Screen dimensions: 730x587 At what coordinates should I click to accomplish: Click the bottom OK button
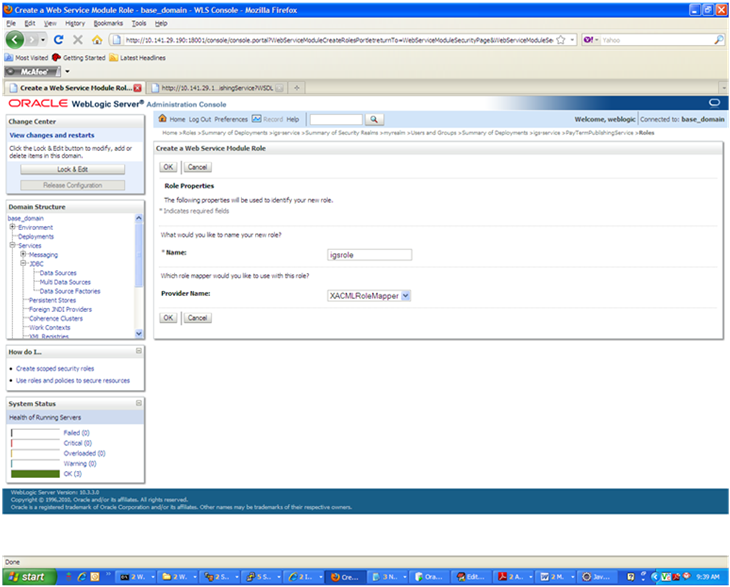coord(168,318)
